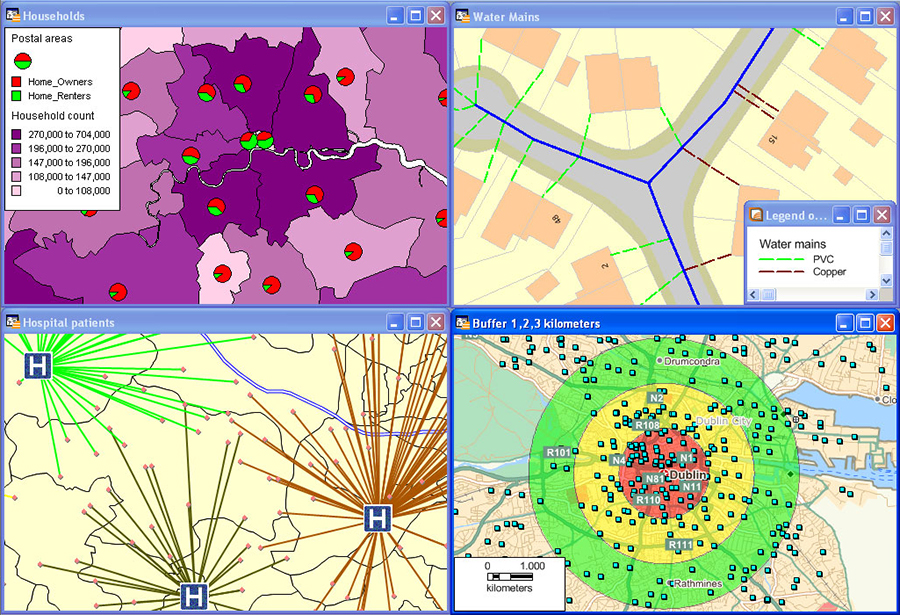Image resolution: width=900 pixels, height=615 pixels.
Task: Minimize the Legend window
Action: tap(841, 215)
